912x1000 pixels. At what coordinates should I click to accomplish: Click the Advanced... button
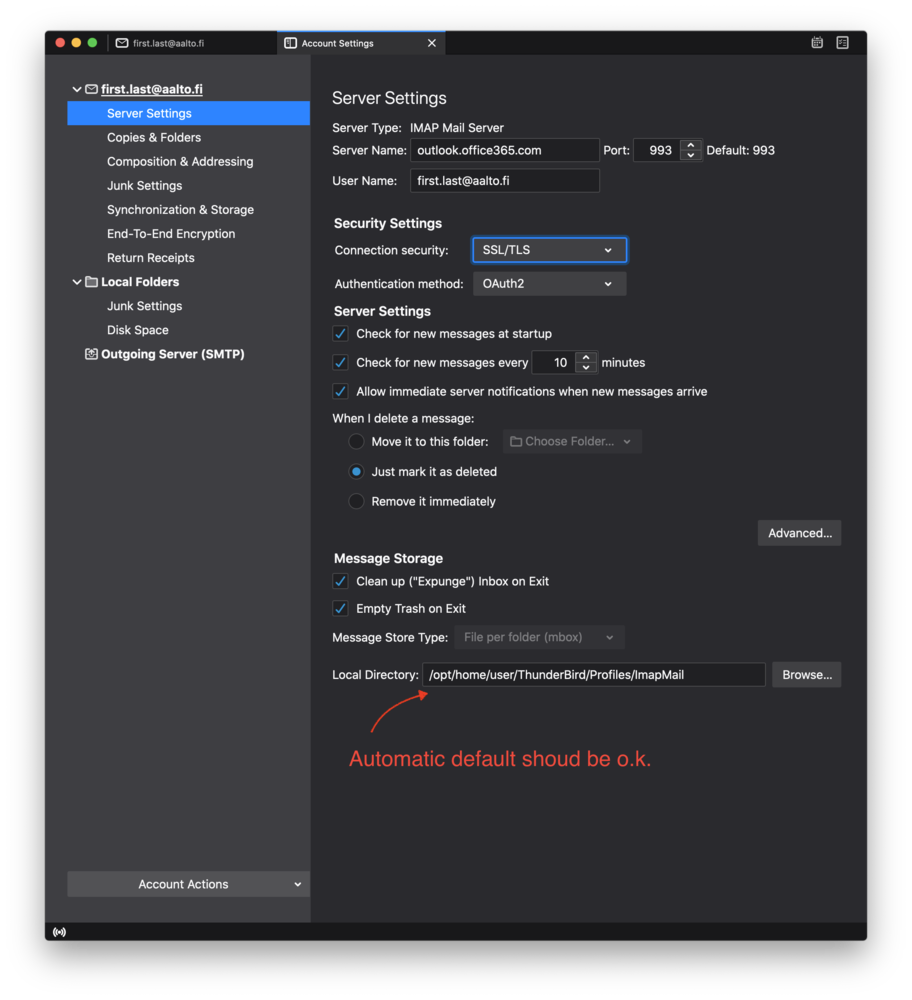[x=799, y=533]
